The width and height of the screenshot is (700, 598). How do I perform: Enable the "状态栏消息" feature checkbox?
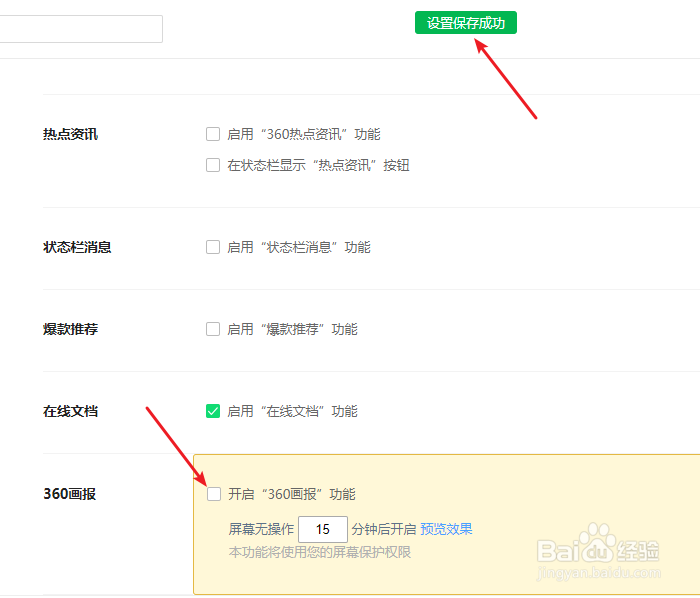(213, 247)
